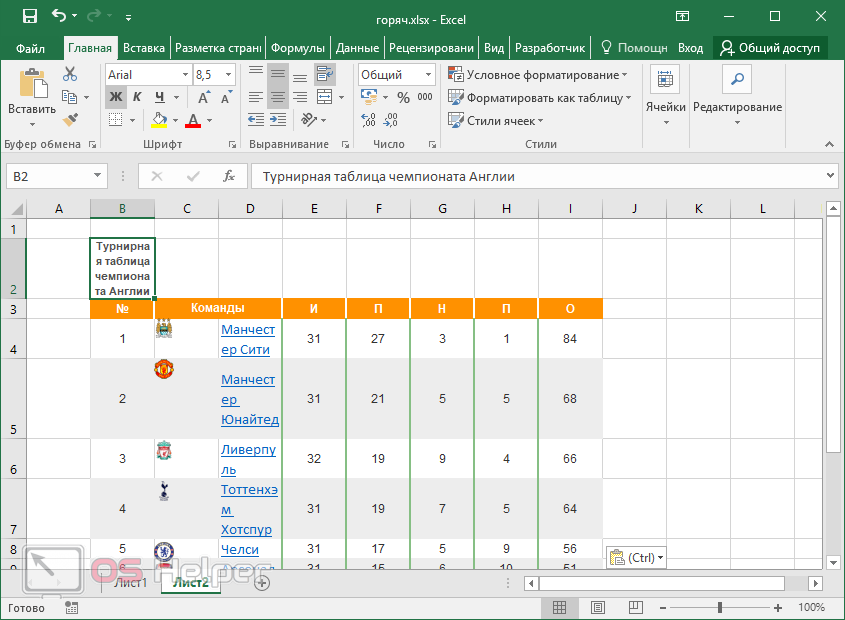Screen dimensions: 845x620
Task: Toggle italic formatting (К)
Action: coord(137,97)
